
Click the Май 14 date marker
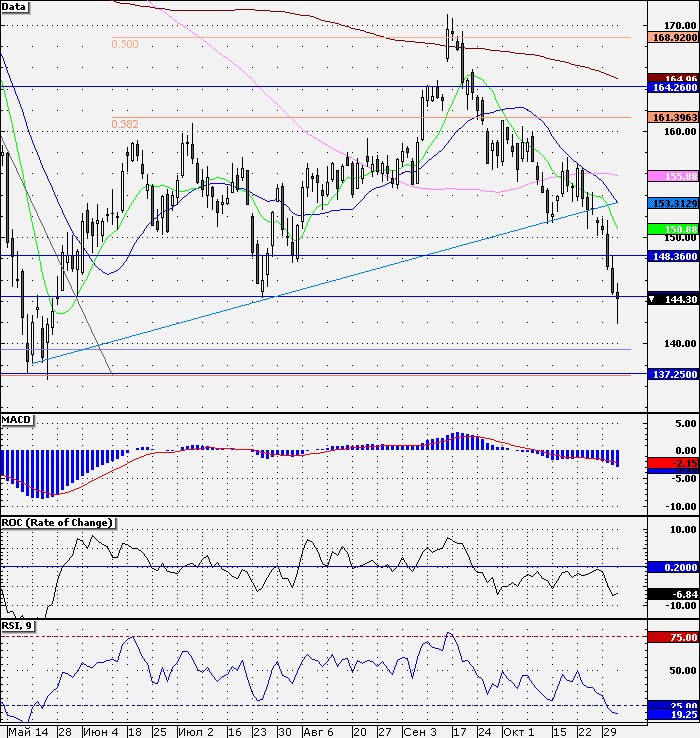click(x=28, y=732)
